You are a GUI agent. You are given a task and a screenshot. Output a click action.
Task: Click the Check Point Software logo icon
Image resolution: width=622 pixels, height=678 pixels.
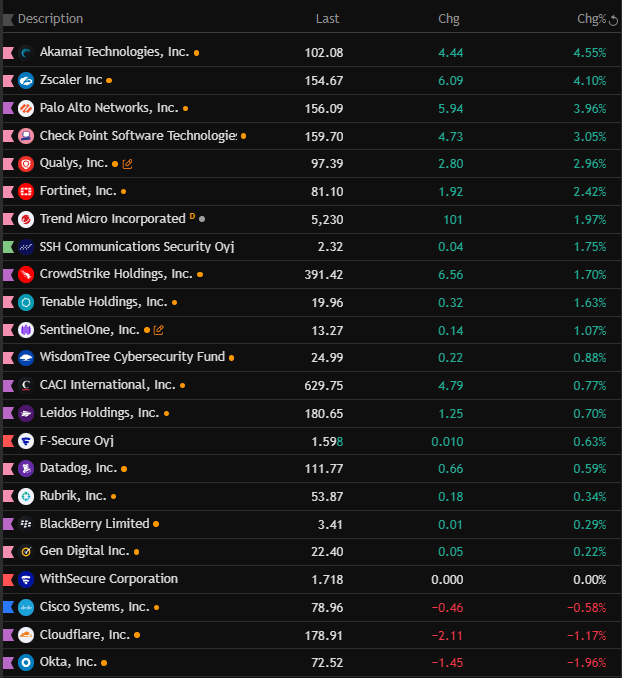[x=26, y=136]
